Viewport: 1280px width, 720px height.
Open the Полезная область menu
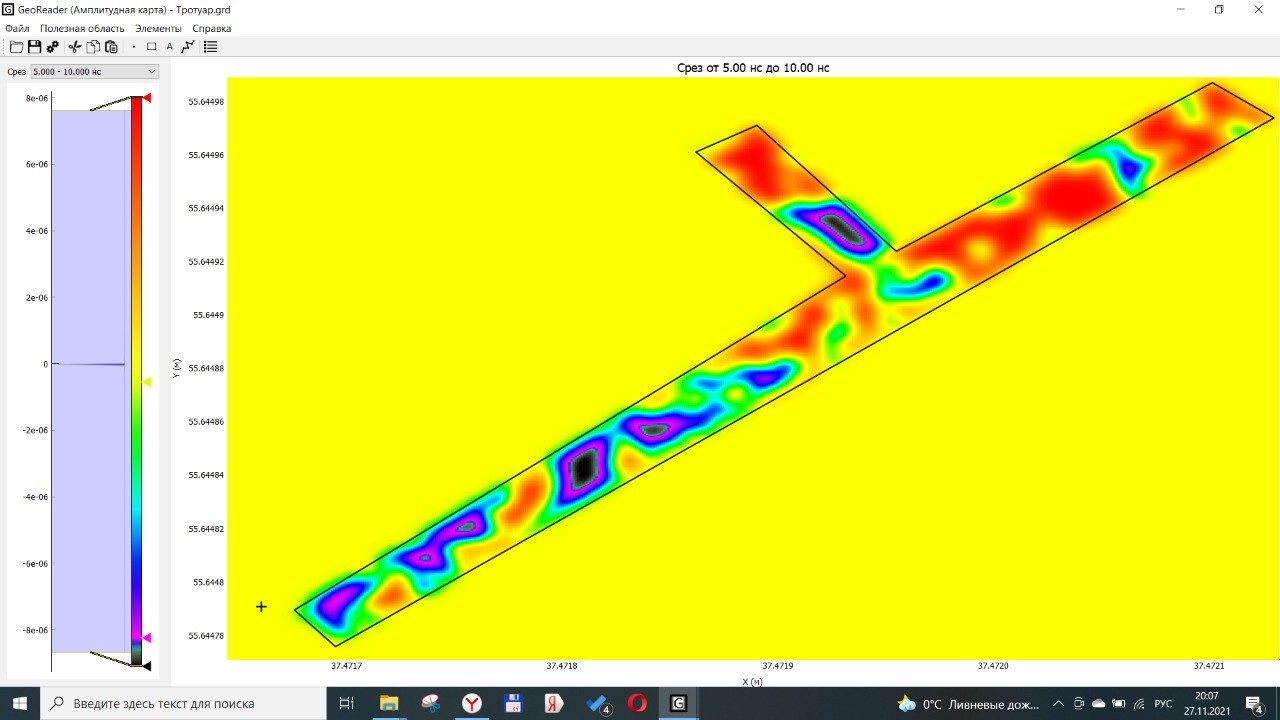point(82,29)
